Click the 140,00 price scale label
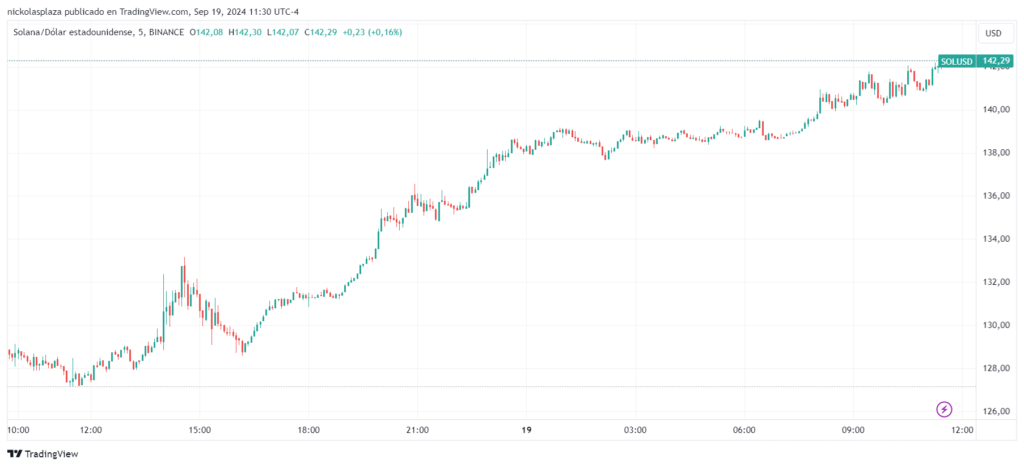 (x=996, y=109)
